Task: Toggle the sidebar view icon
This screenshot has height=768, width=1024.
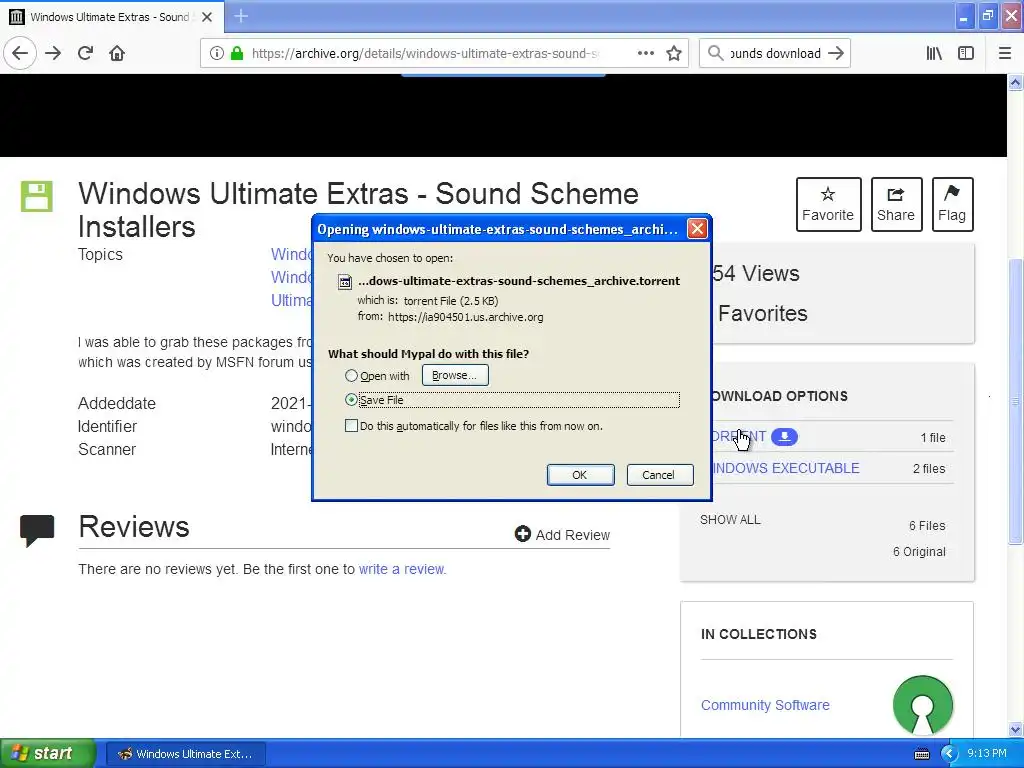Action: point(966,53)
